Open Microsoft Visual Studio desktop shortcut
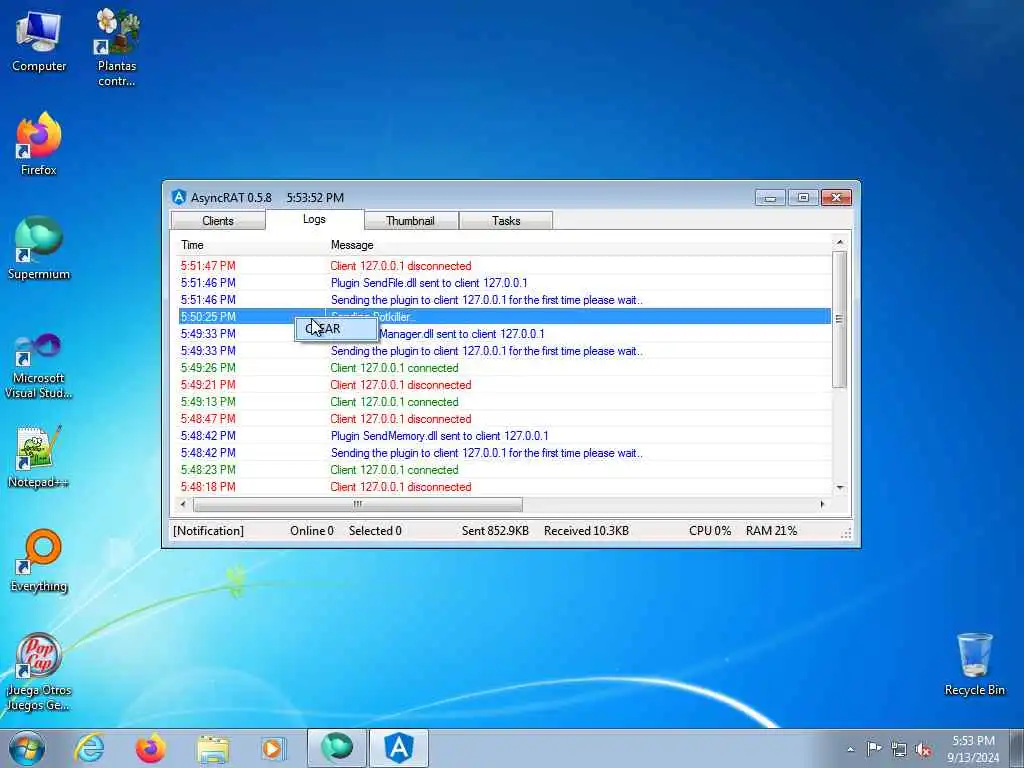The width and height of the screenshot is (1024, 768). point(39,366)
